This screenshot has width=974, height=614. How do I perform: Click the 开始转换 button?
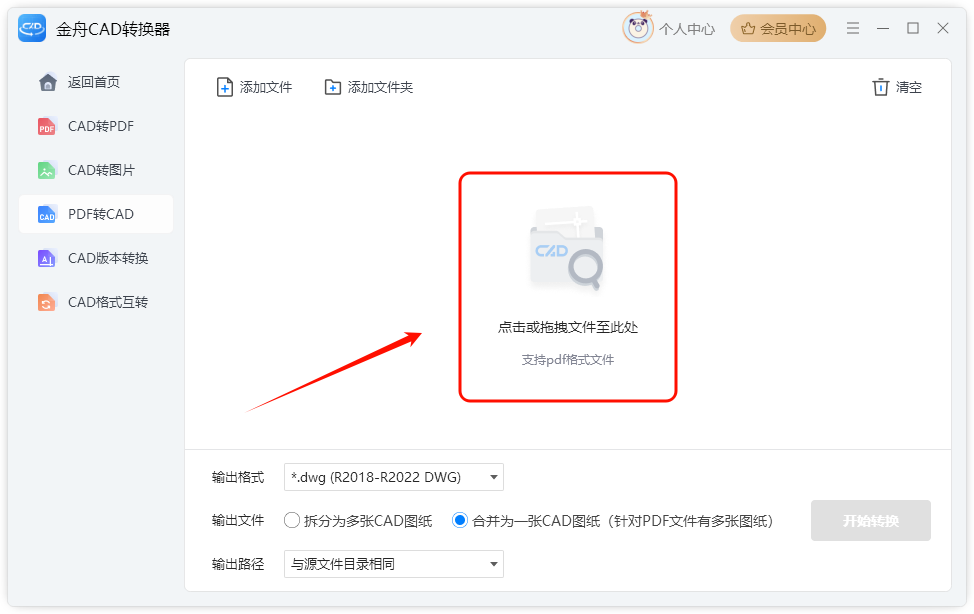click(870, 520)
